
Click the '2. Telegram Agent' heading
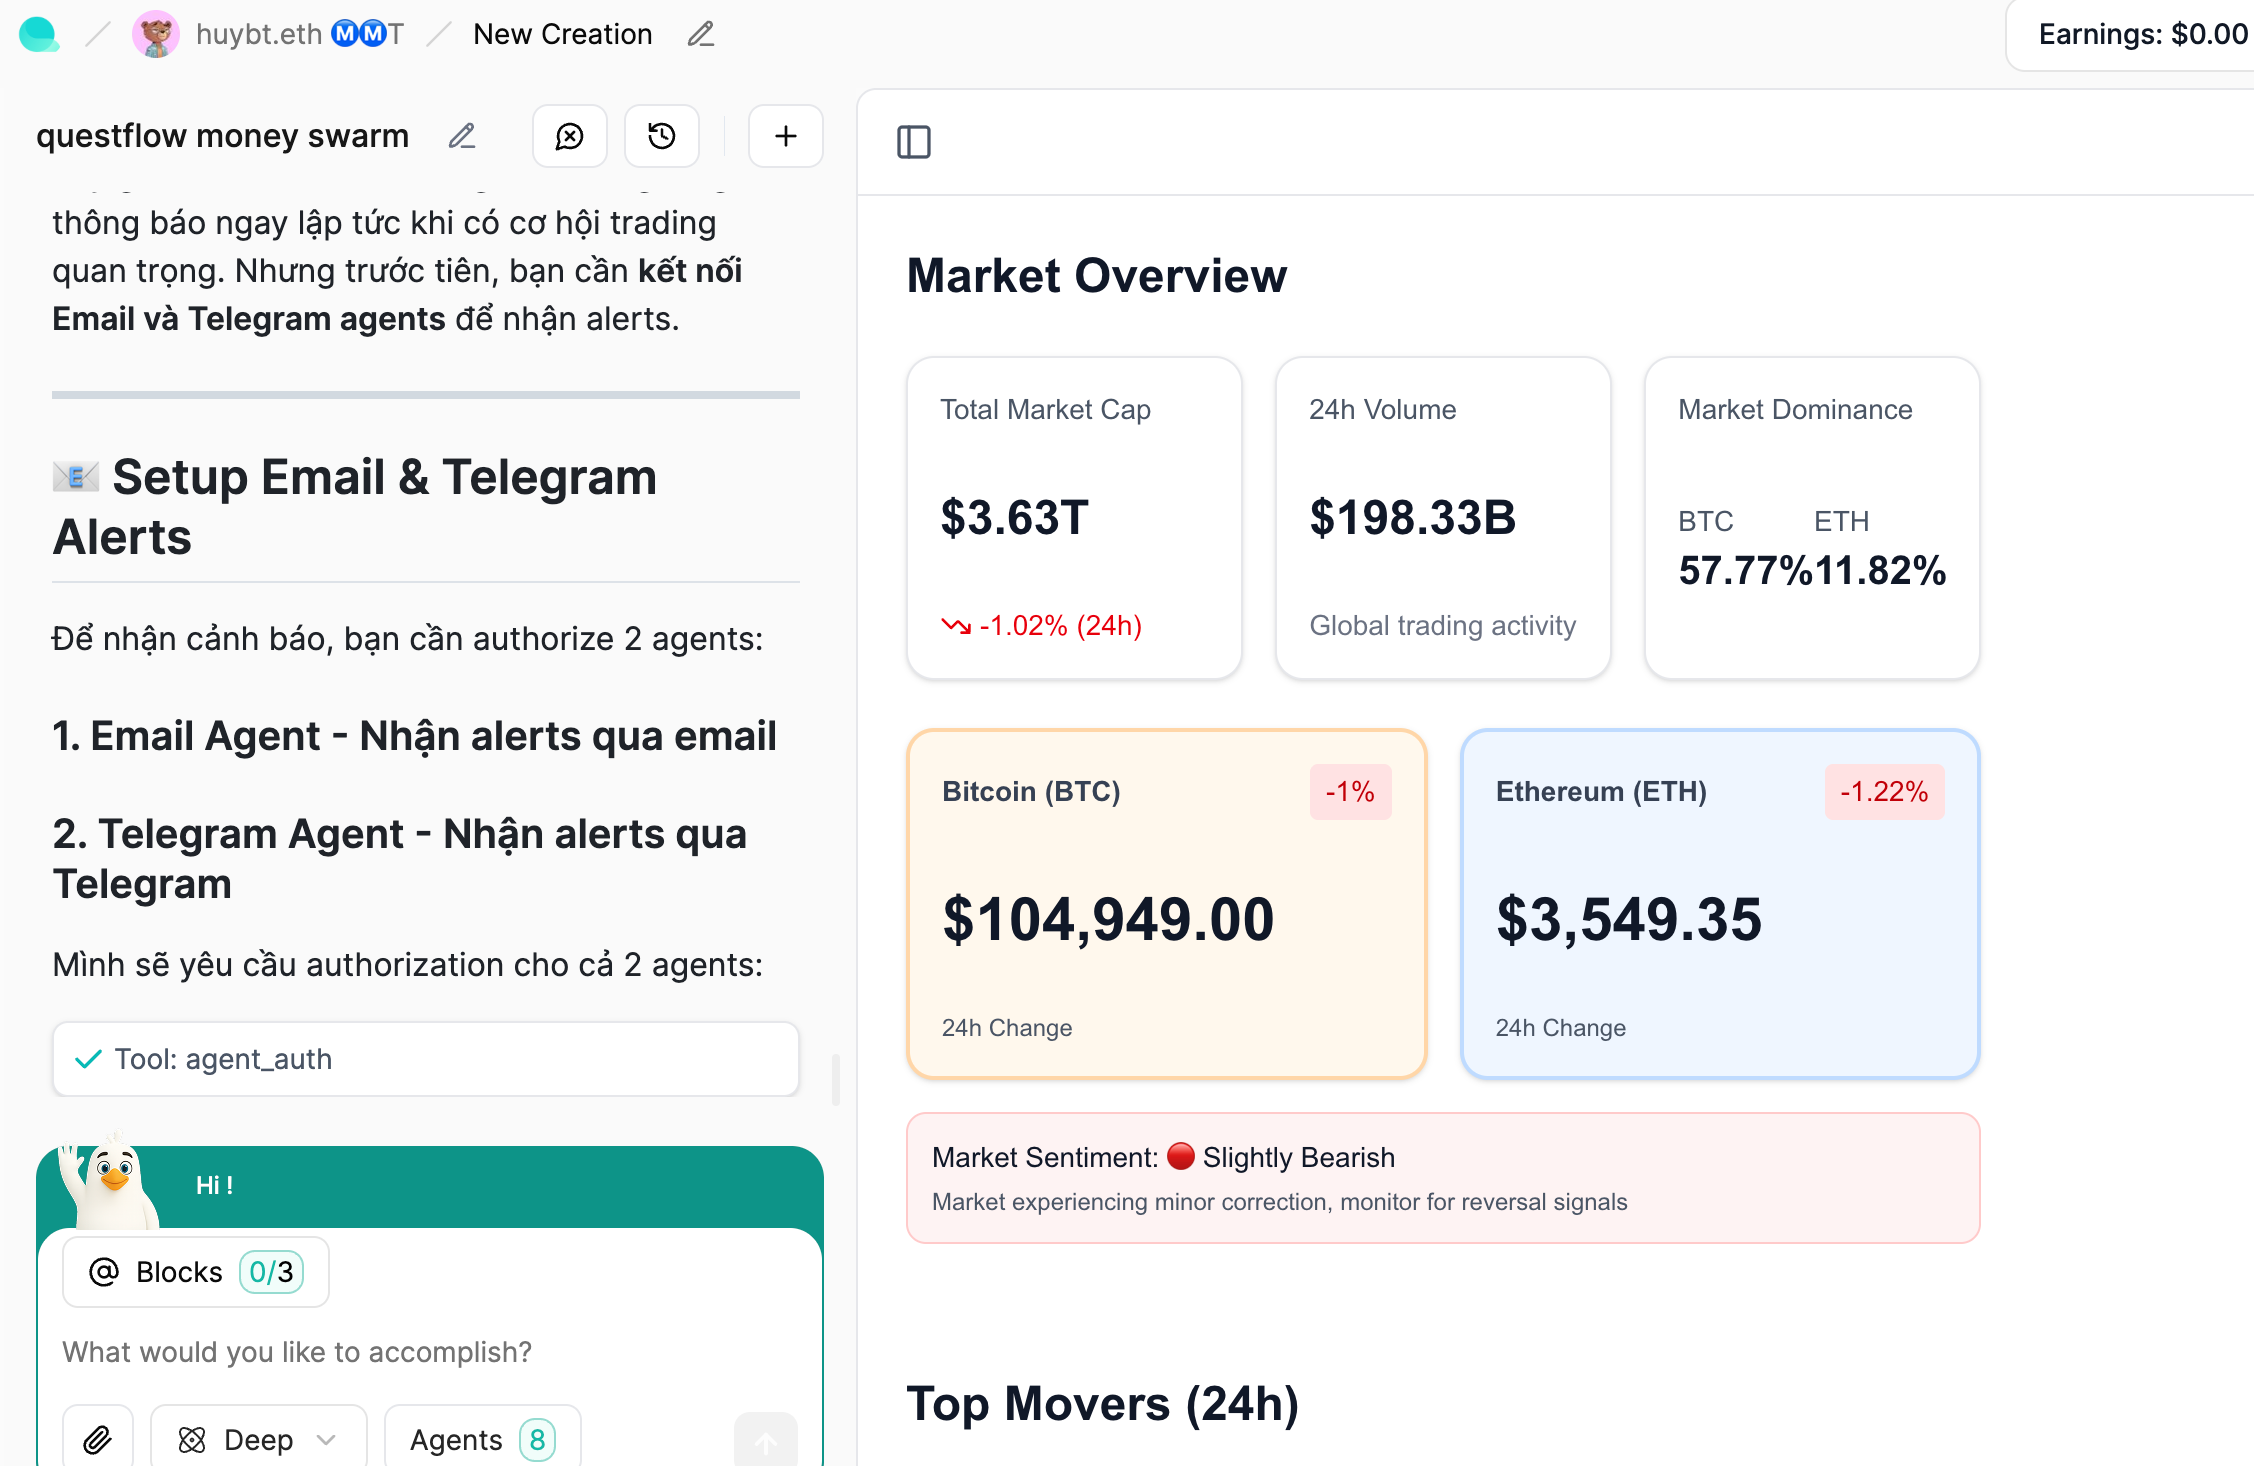[400, 859]
